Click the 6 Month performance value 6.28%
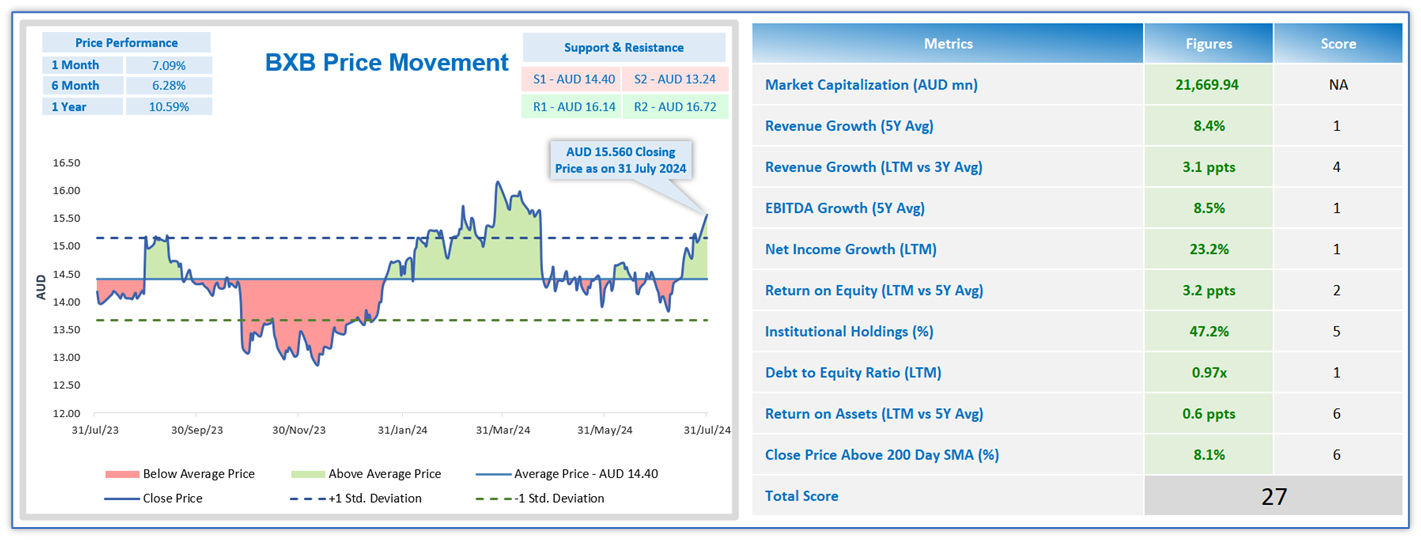Screen dimensions: 1421x540 168,86
